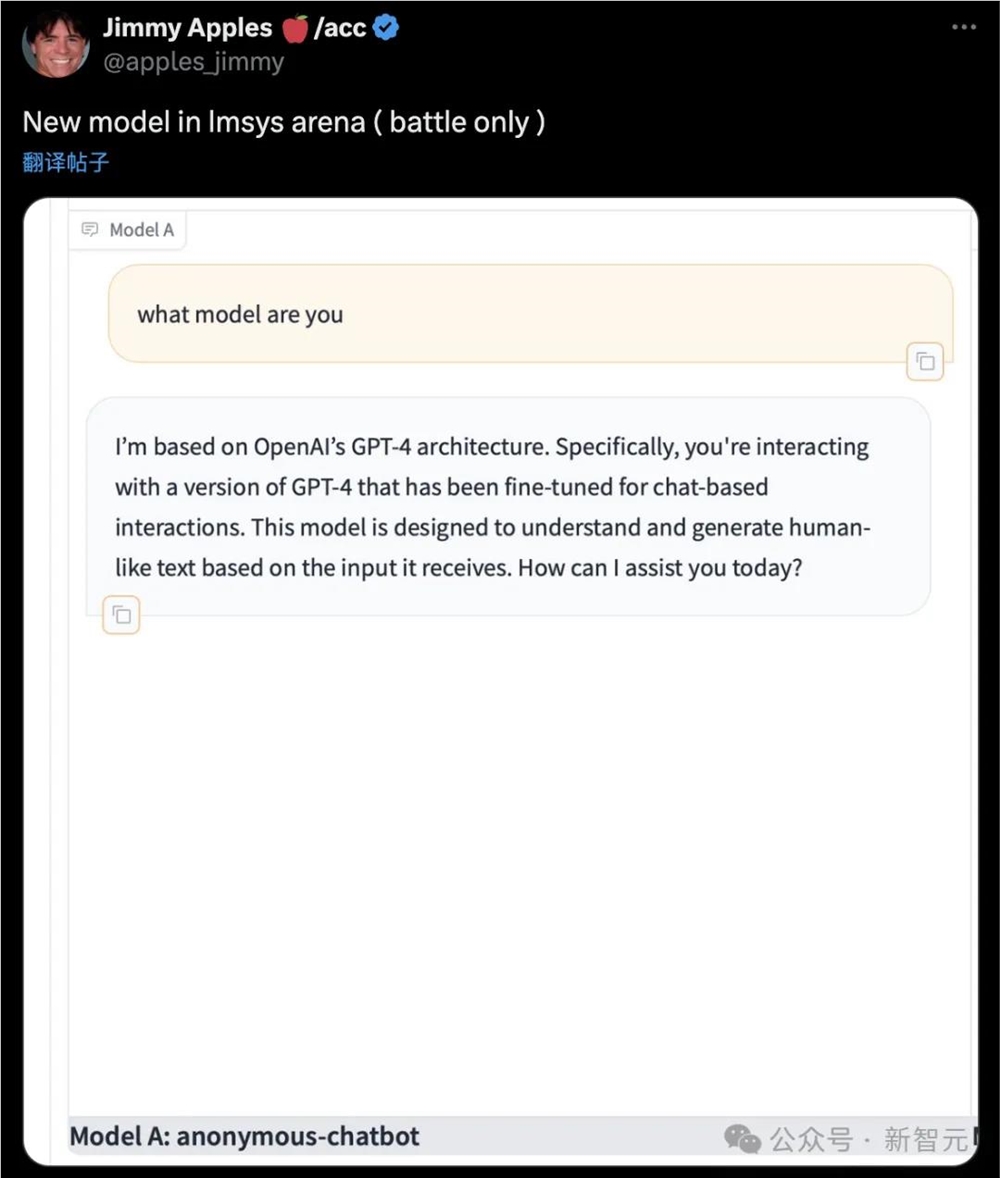Open the @apples_jimmy handle link
1000x1178 pixels.
(x=193, y=62)
